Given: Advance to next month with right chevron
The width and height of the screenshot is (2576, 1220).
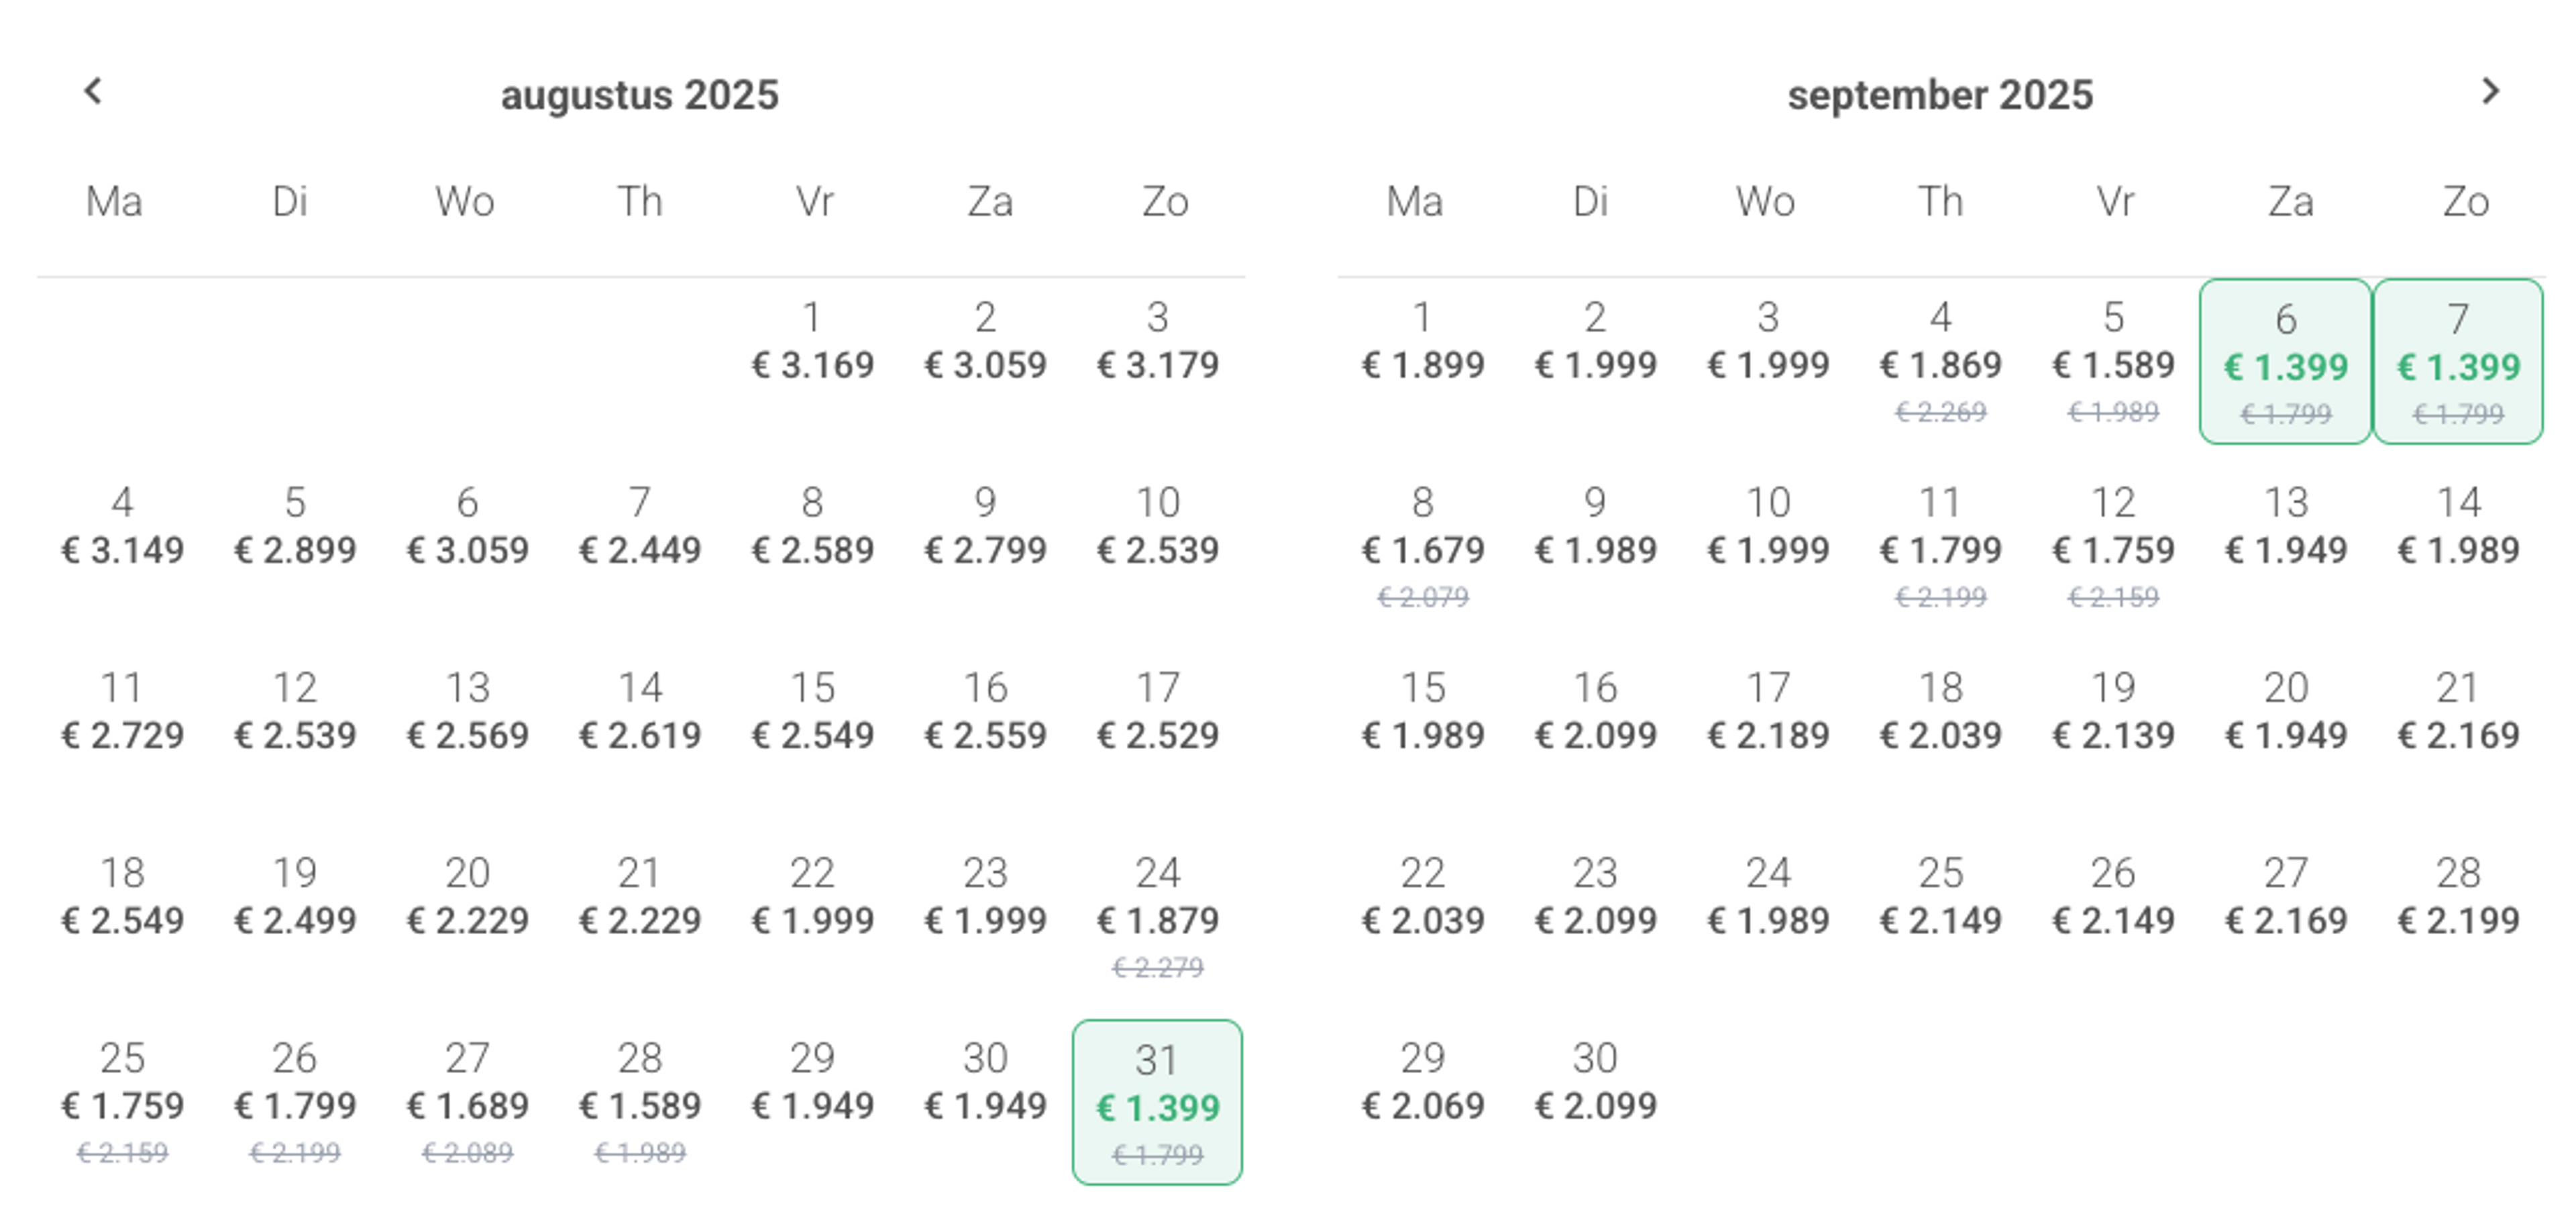Looking at the screenshot, I should [2491, 91].
